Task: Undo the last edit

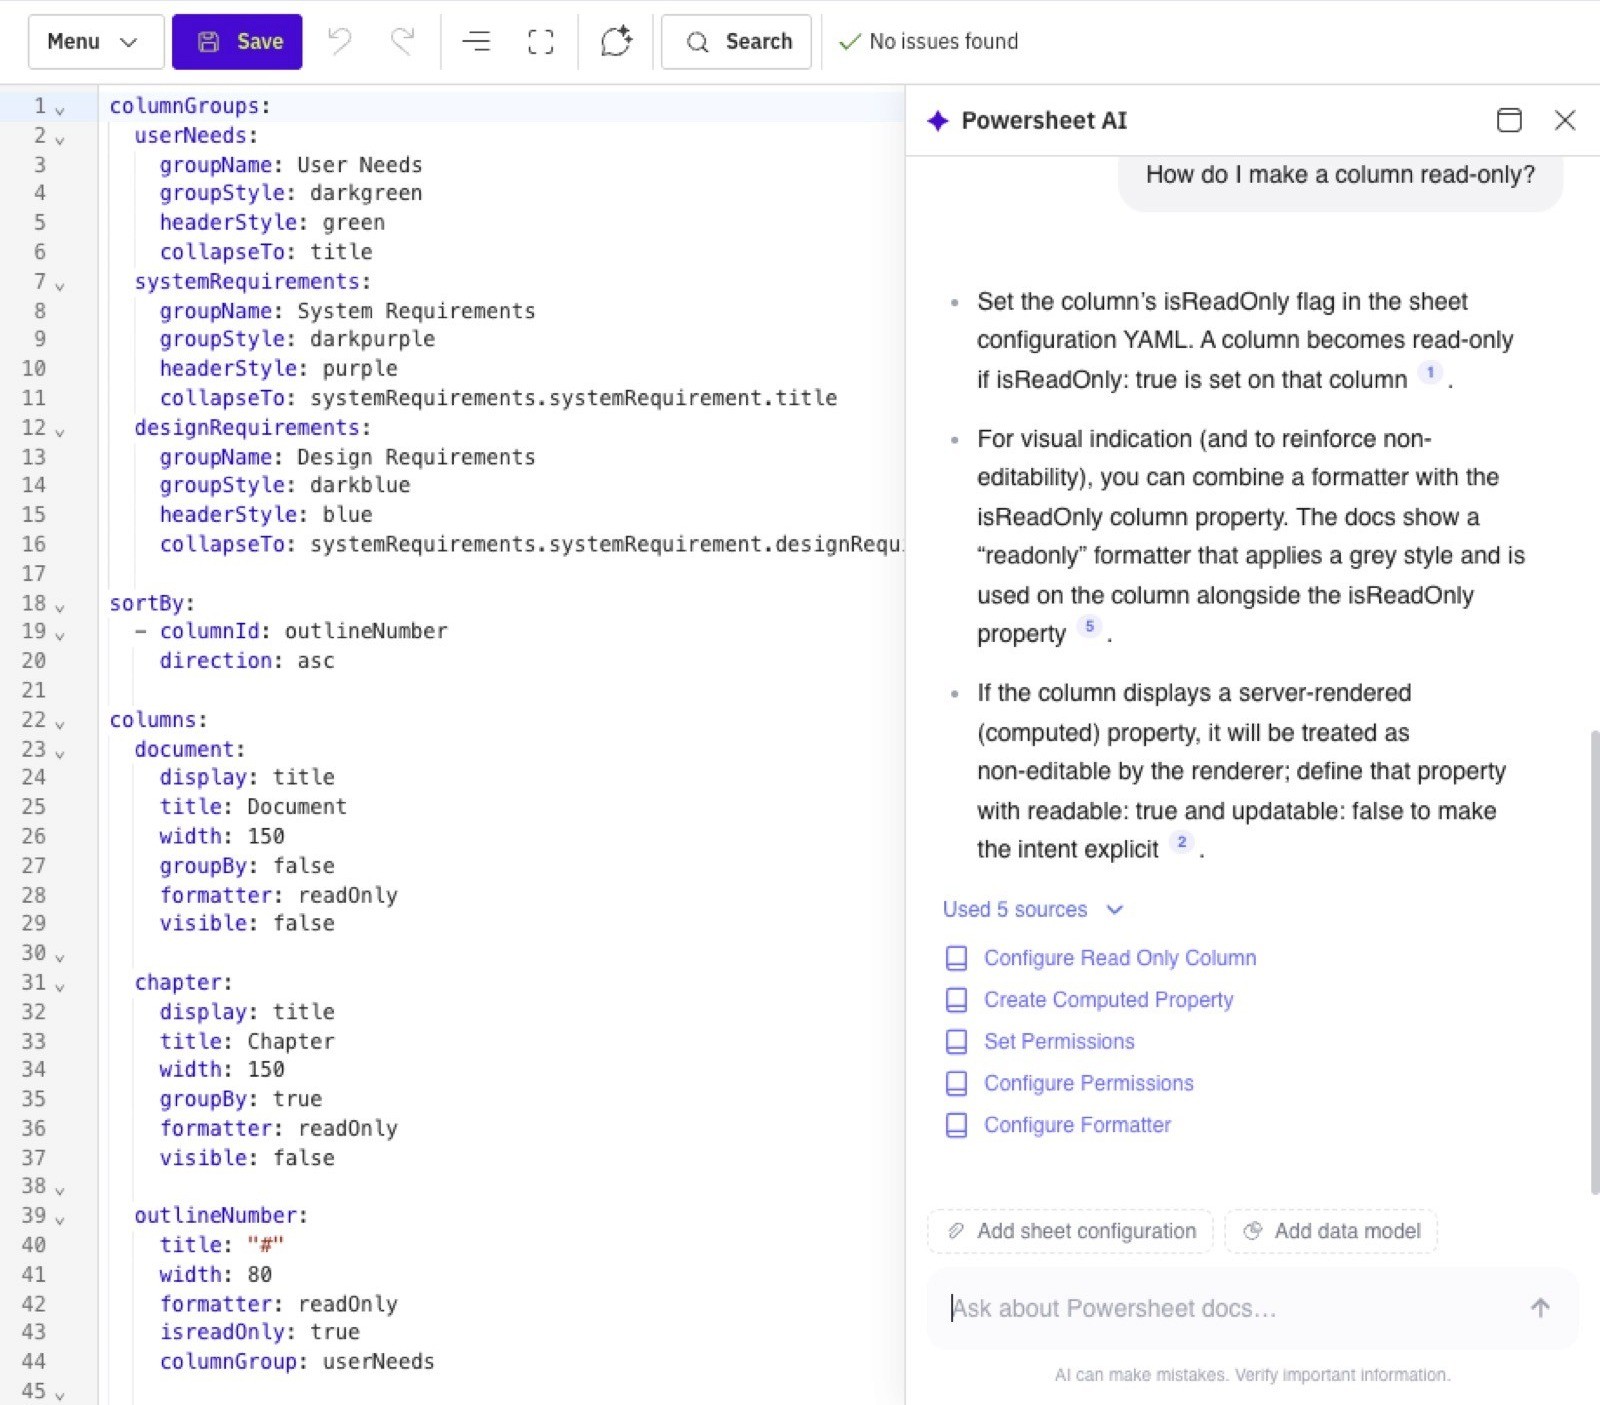Action: point(340,41)
